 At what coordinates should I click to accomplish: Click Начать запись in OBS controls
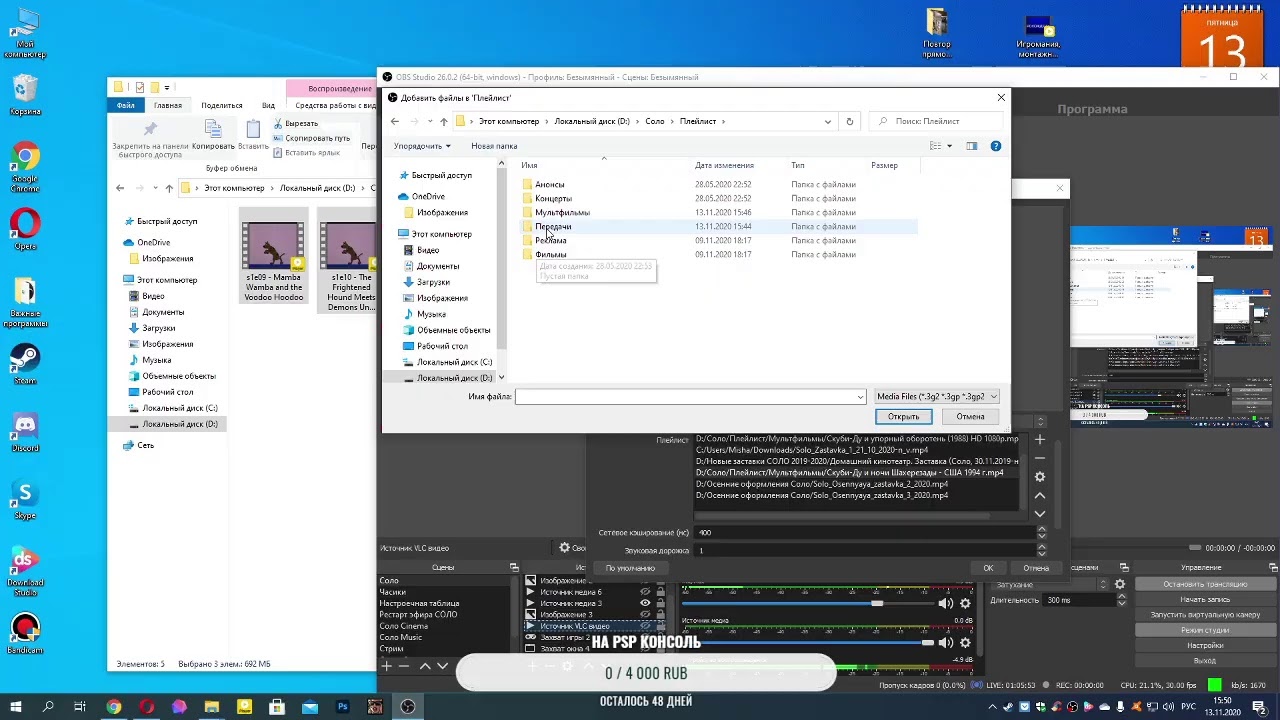click(x=1205, y=599)
